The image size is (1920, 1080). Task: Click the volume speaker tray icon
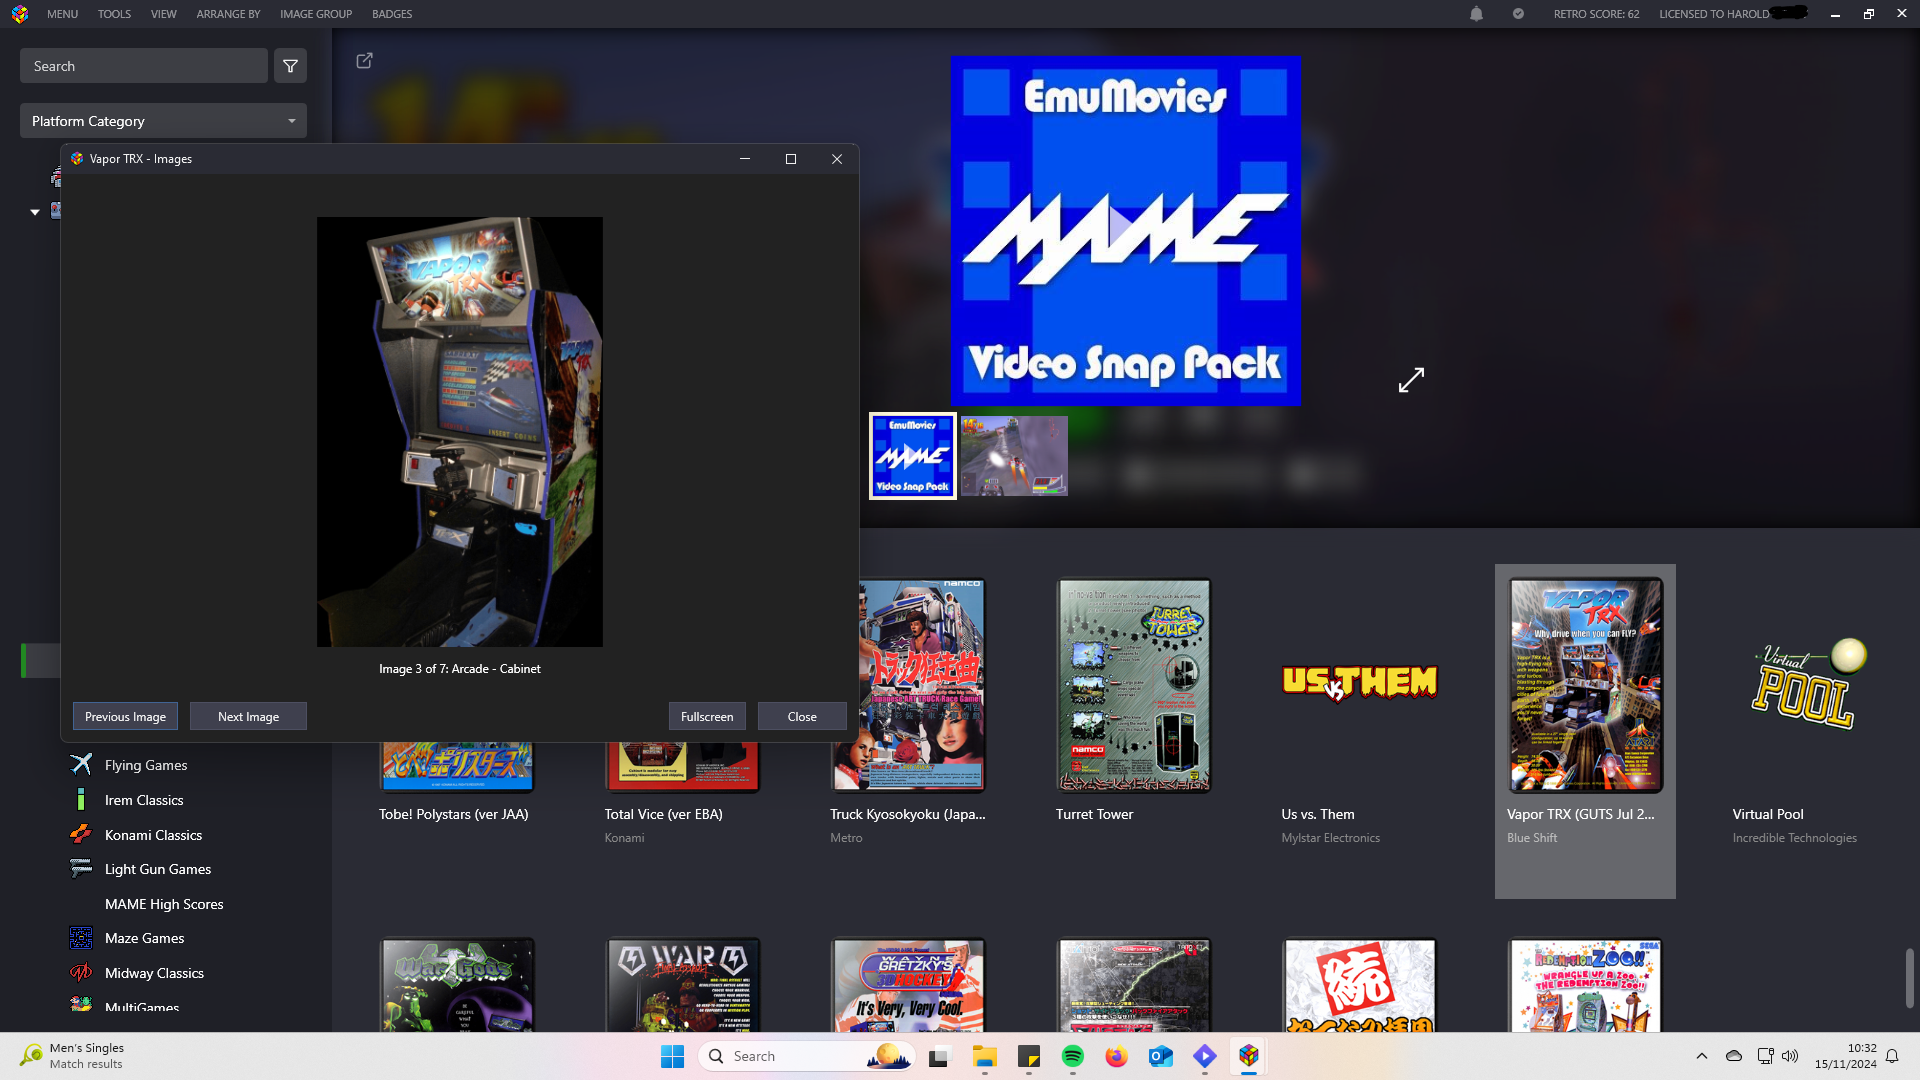[1790, 1056]
